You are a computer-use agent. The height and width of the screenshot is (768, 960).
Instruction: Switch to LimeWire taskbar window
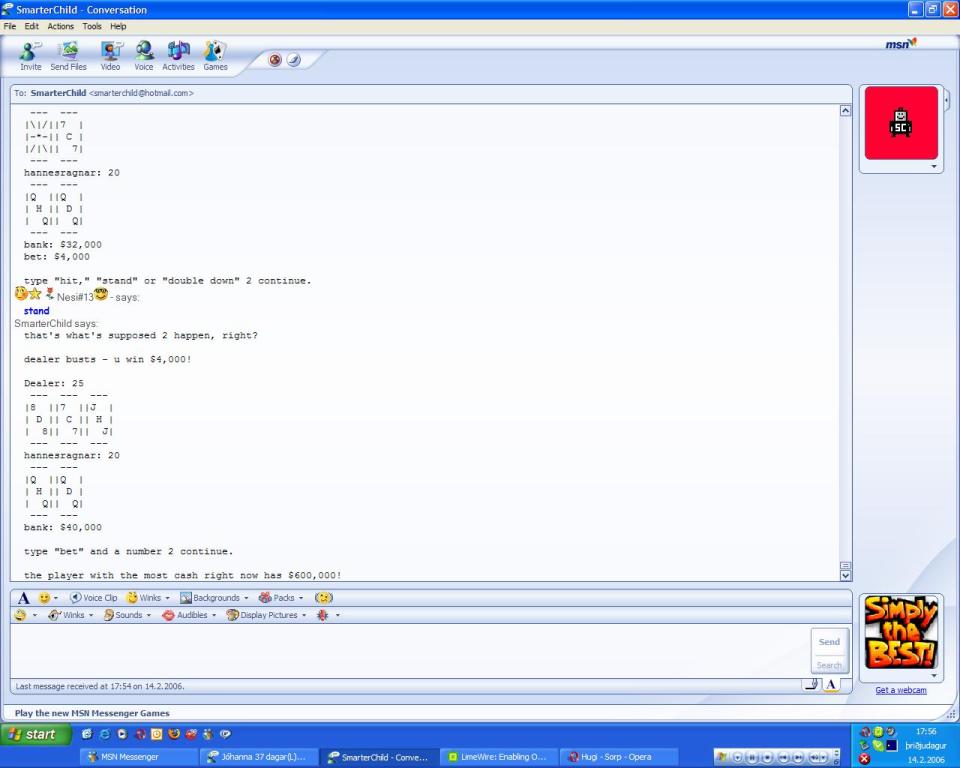[500, 757]
